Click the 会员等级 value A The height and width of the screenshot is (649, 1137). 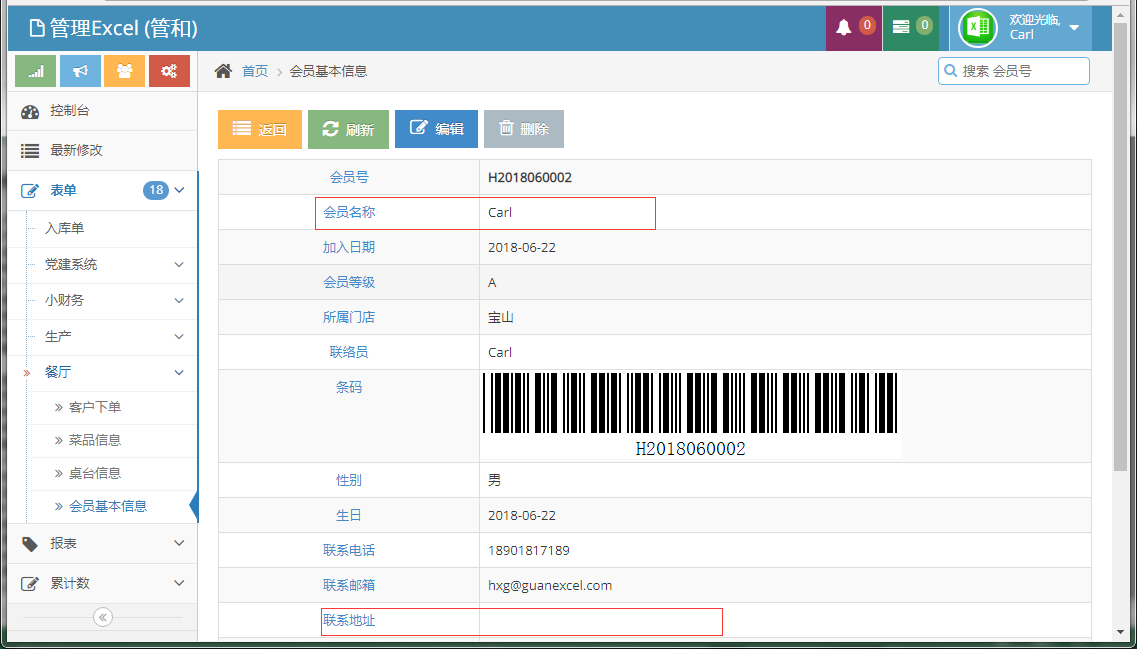coord(492,282)
